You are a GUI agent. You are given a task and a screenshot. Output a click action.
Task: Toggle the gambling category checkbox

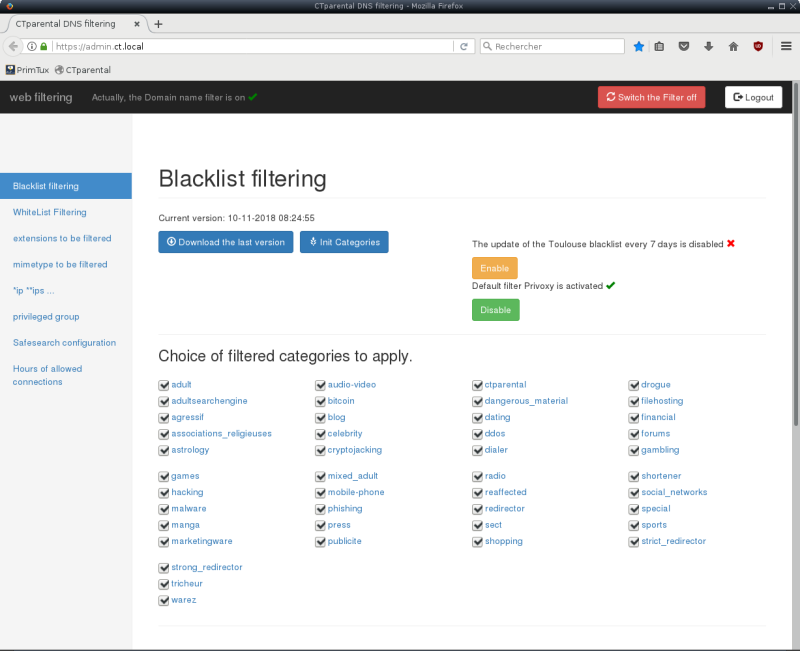coord(634,450)
